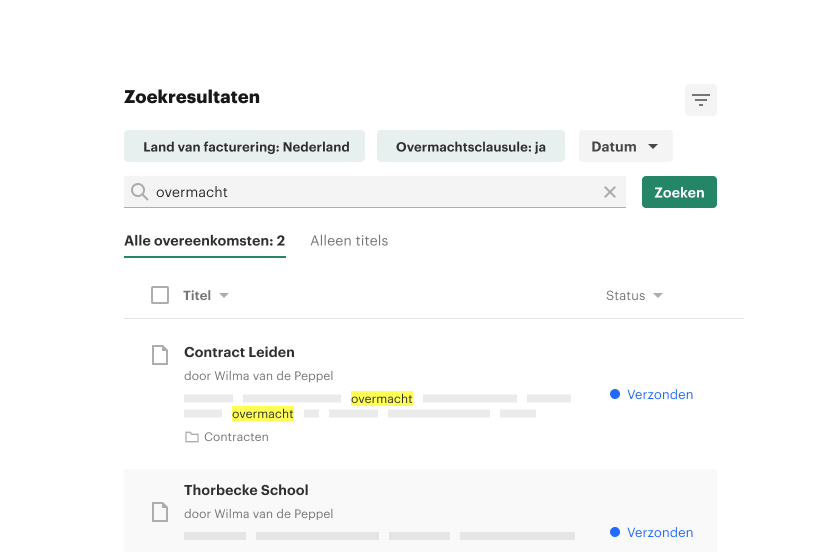The height and width of the screenshot is (552, 840).
Task: Open the filter options icon
Action: [700, 100]
